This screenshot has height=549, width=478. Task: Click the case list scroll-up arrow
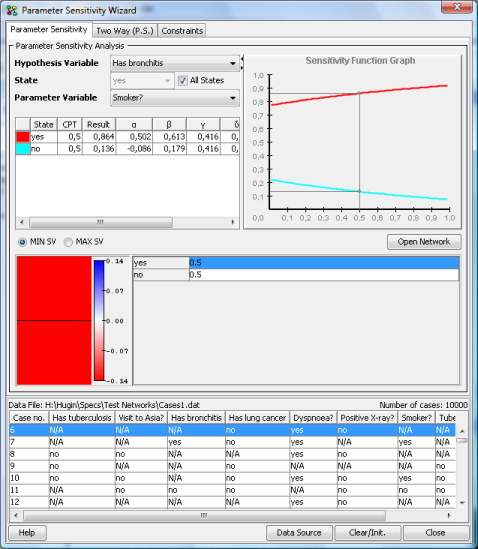pos(462,431)
